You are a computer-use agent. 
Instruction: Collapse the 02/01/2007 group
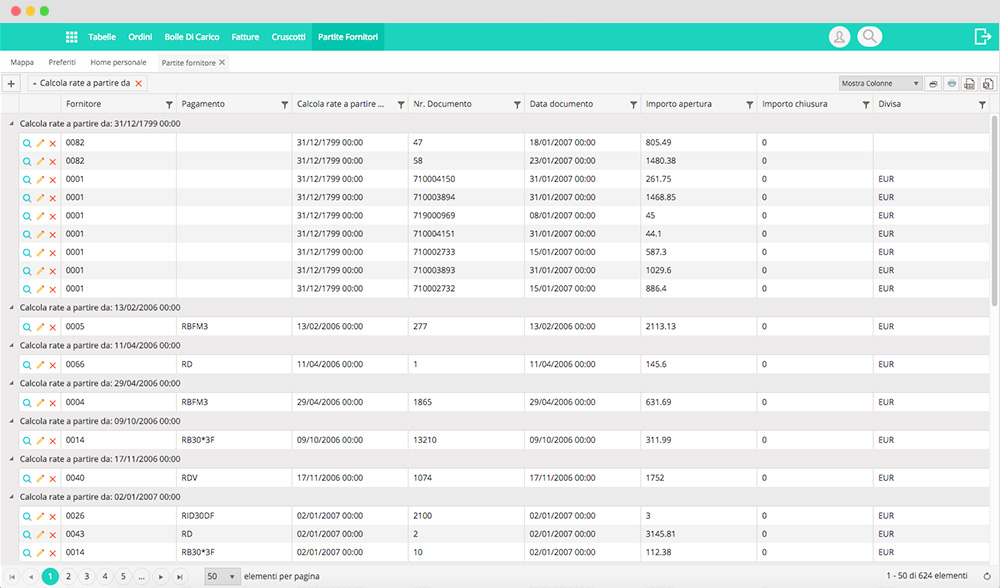[x=11, y=497]
